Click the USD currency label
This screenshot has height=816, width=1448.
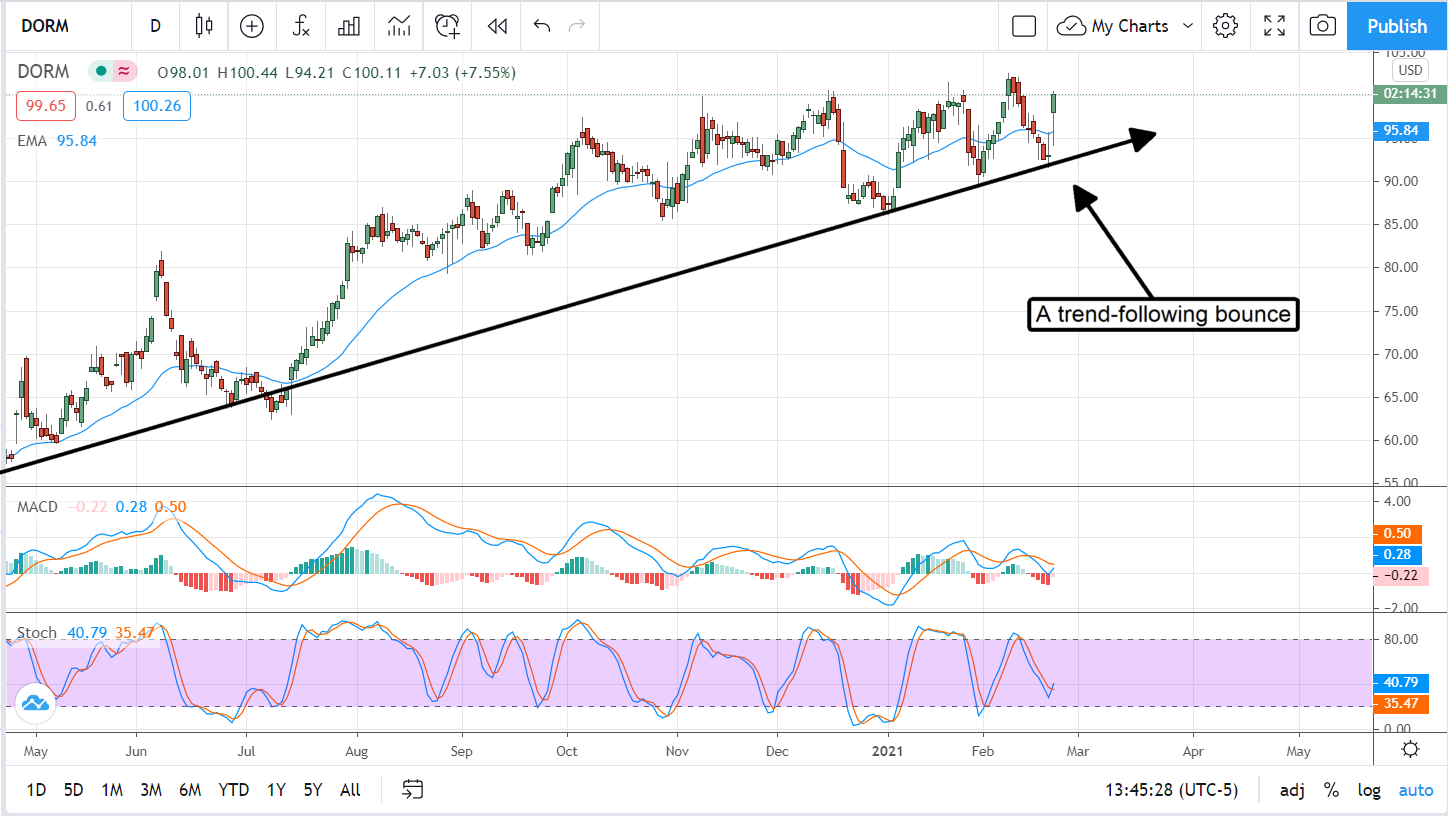point(1410,70)
